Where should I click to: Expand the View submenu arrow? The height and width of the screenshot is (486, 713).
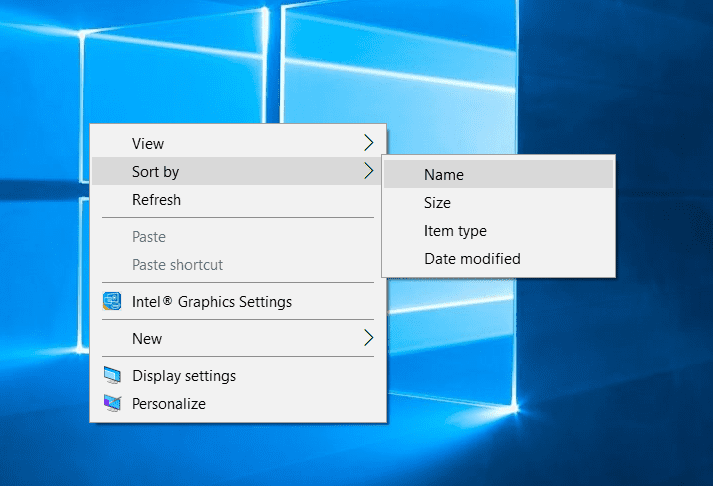(369, 143)
